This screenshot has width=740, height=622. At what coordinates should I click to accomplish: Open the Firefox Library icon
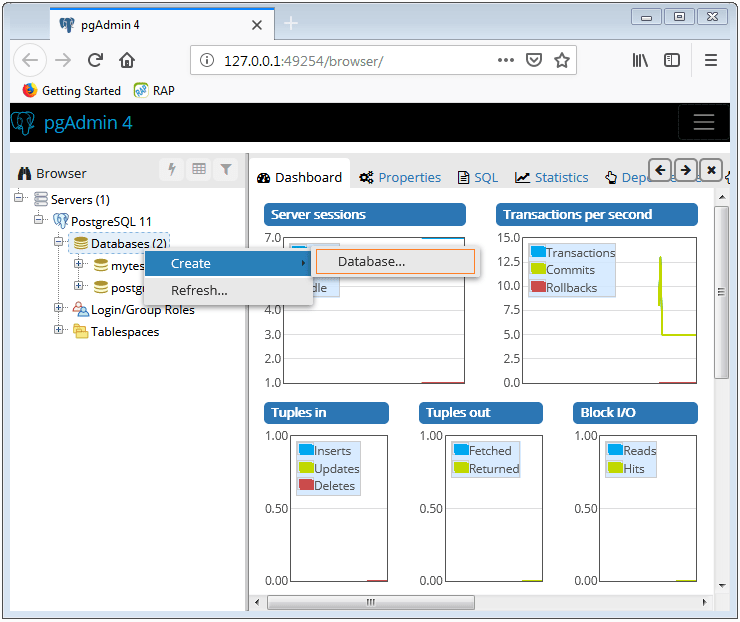(640, 60)
